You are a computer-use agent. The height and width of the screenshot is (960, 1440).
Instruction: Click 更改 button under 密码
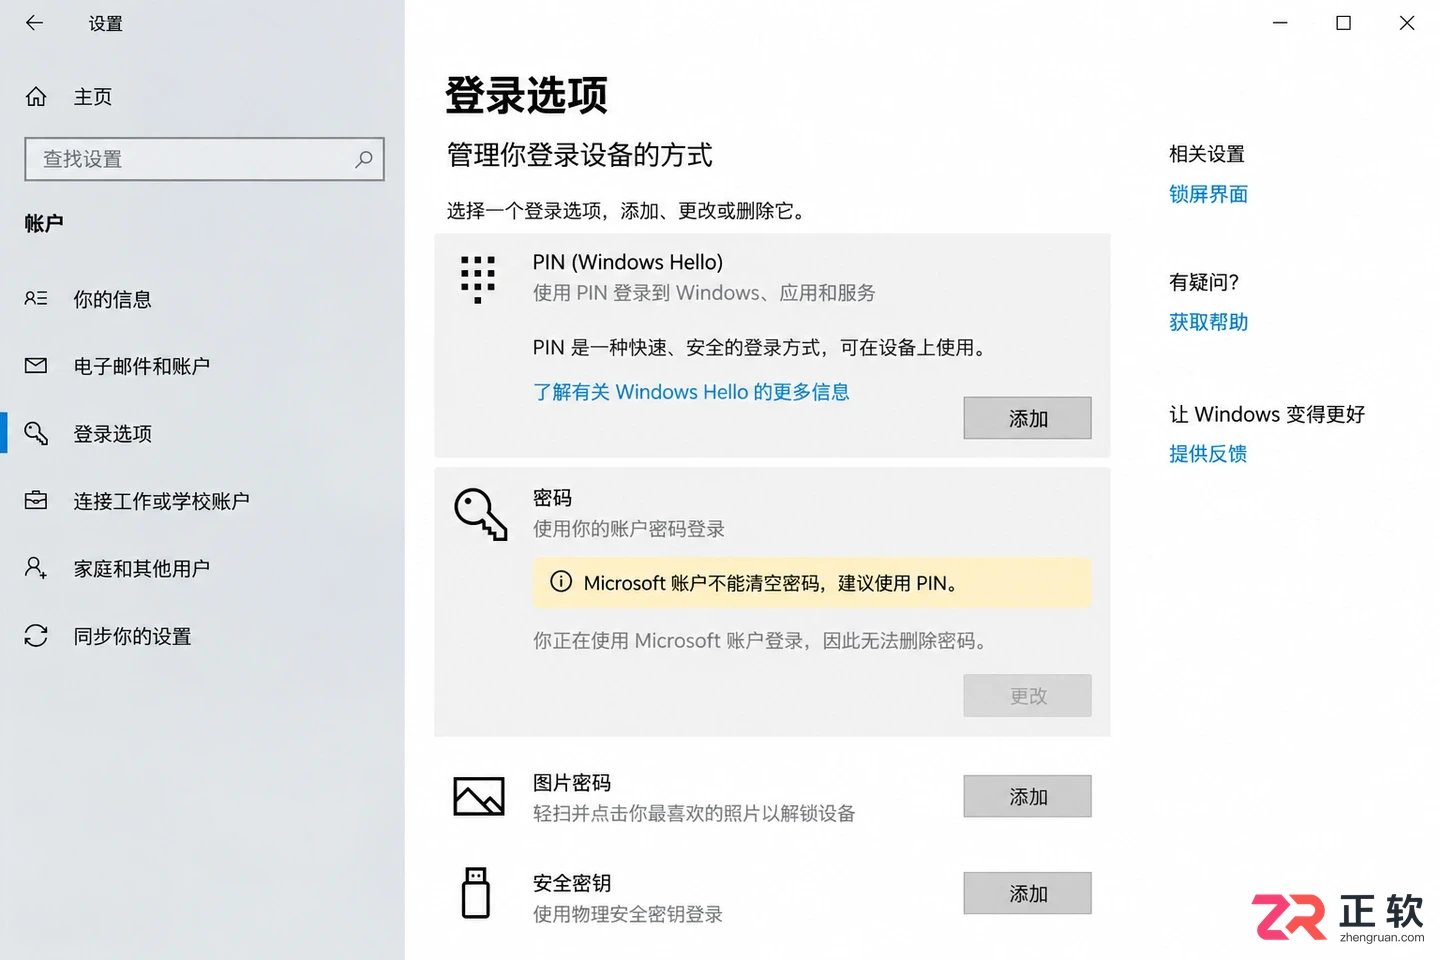coord(1027,695)
